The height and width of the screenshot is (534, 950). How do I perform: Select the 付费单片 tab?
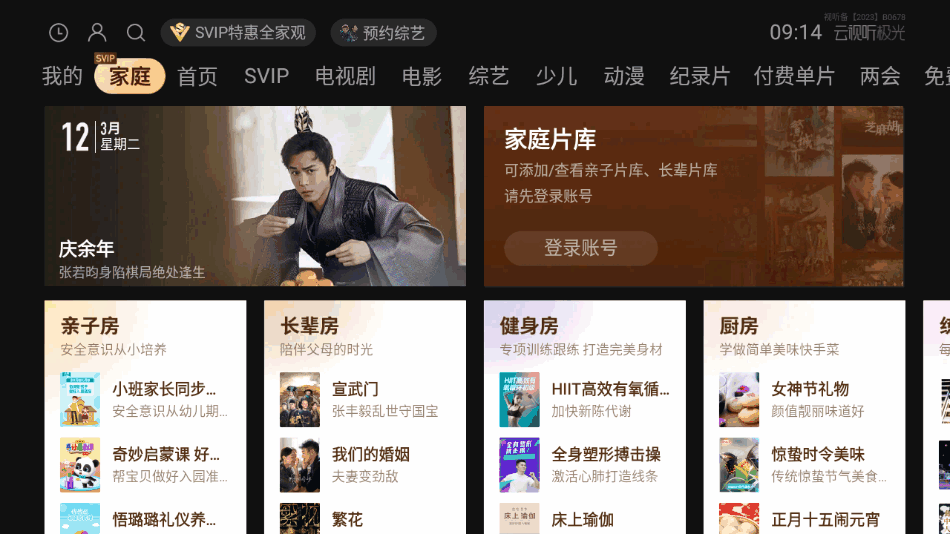tap(794, 76)
